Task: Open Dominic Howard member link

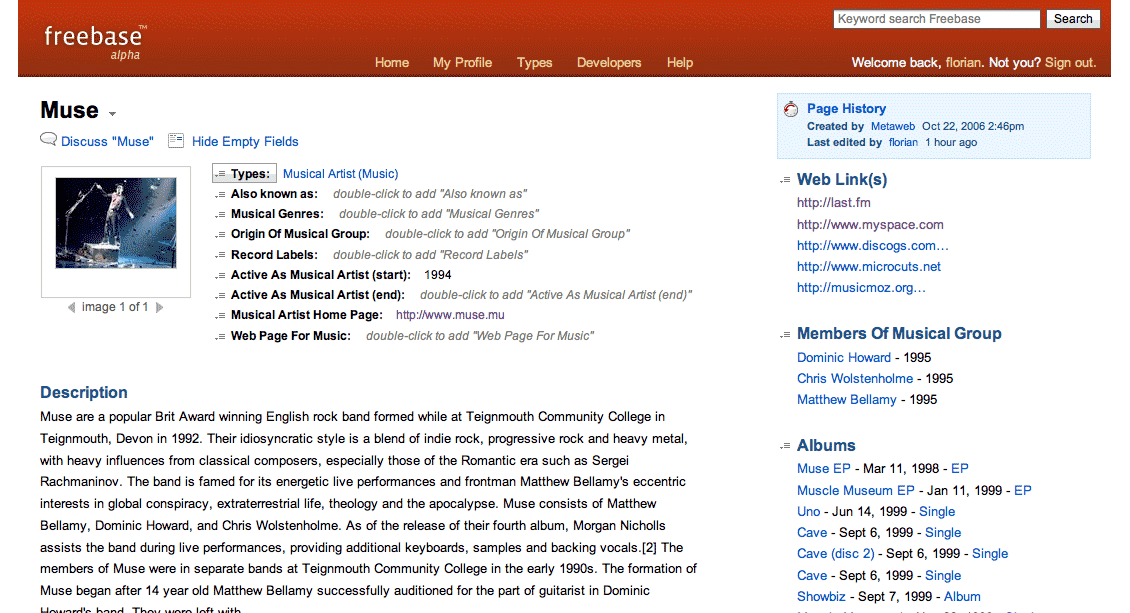Action: (x=844, y=357)
